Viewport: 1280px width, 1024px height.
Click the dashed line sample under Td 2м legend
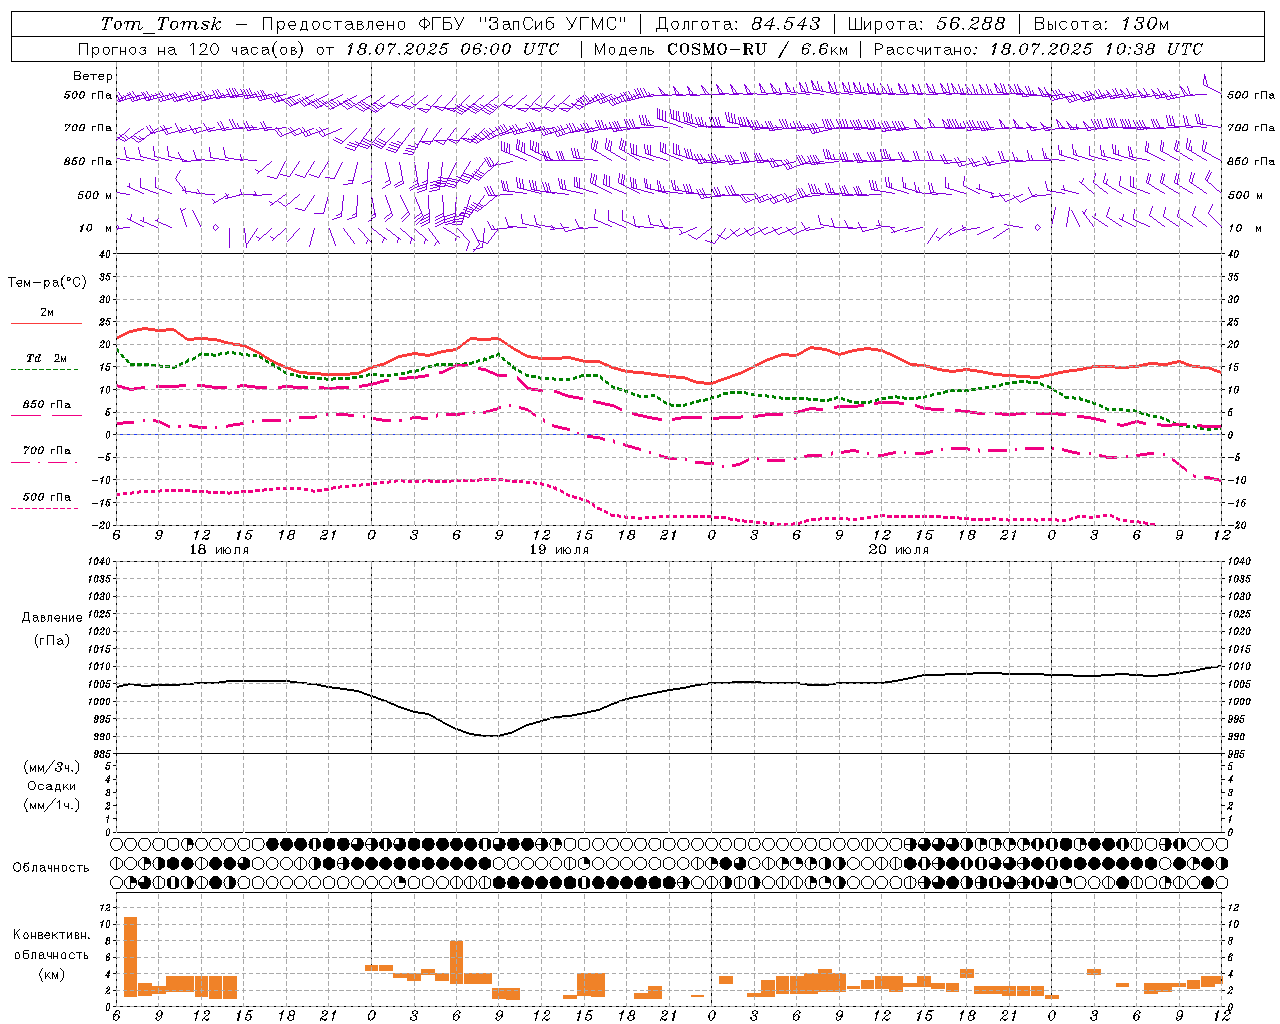(45, 369)
